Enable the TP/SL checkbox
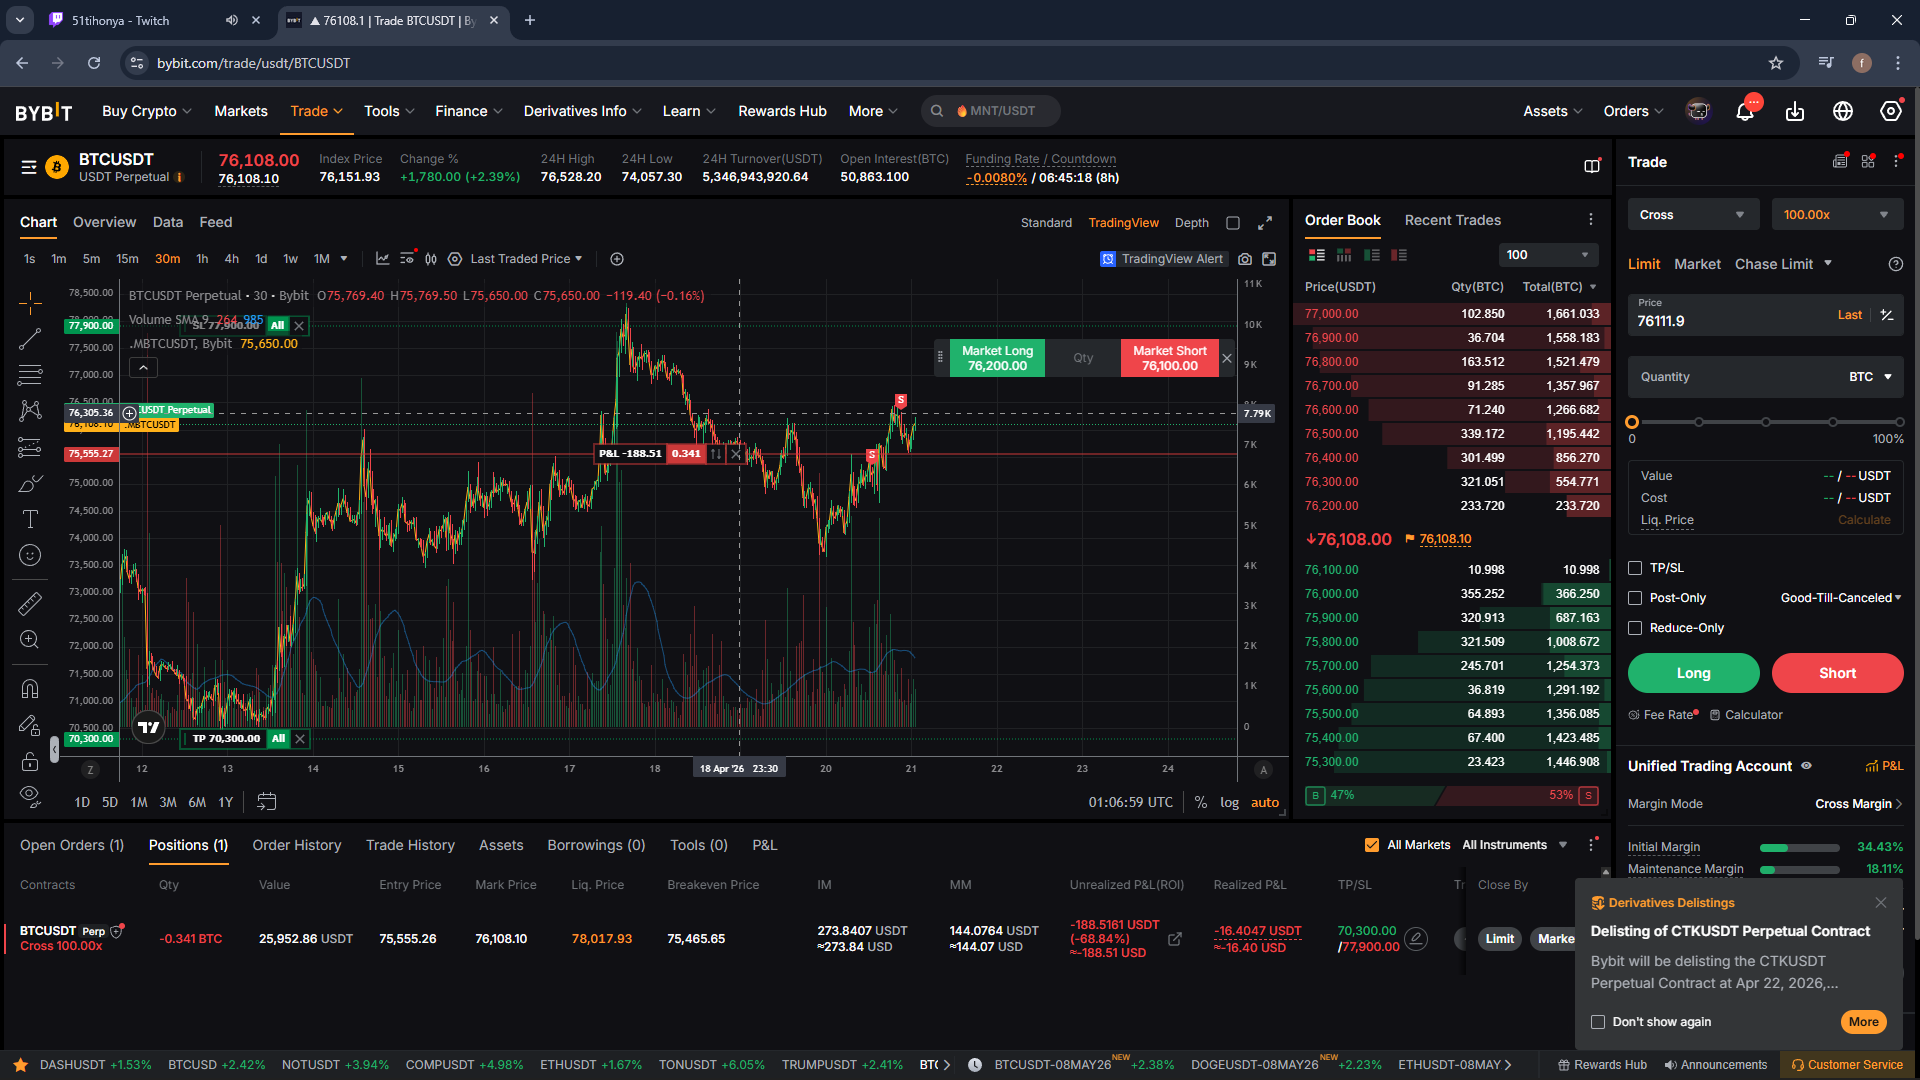 [x=1636, y=568]
